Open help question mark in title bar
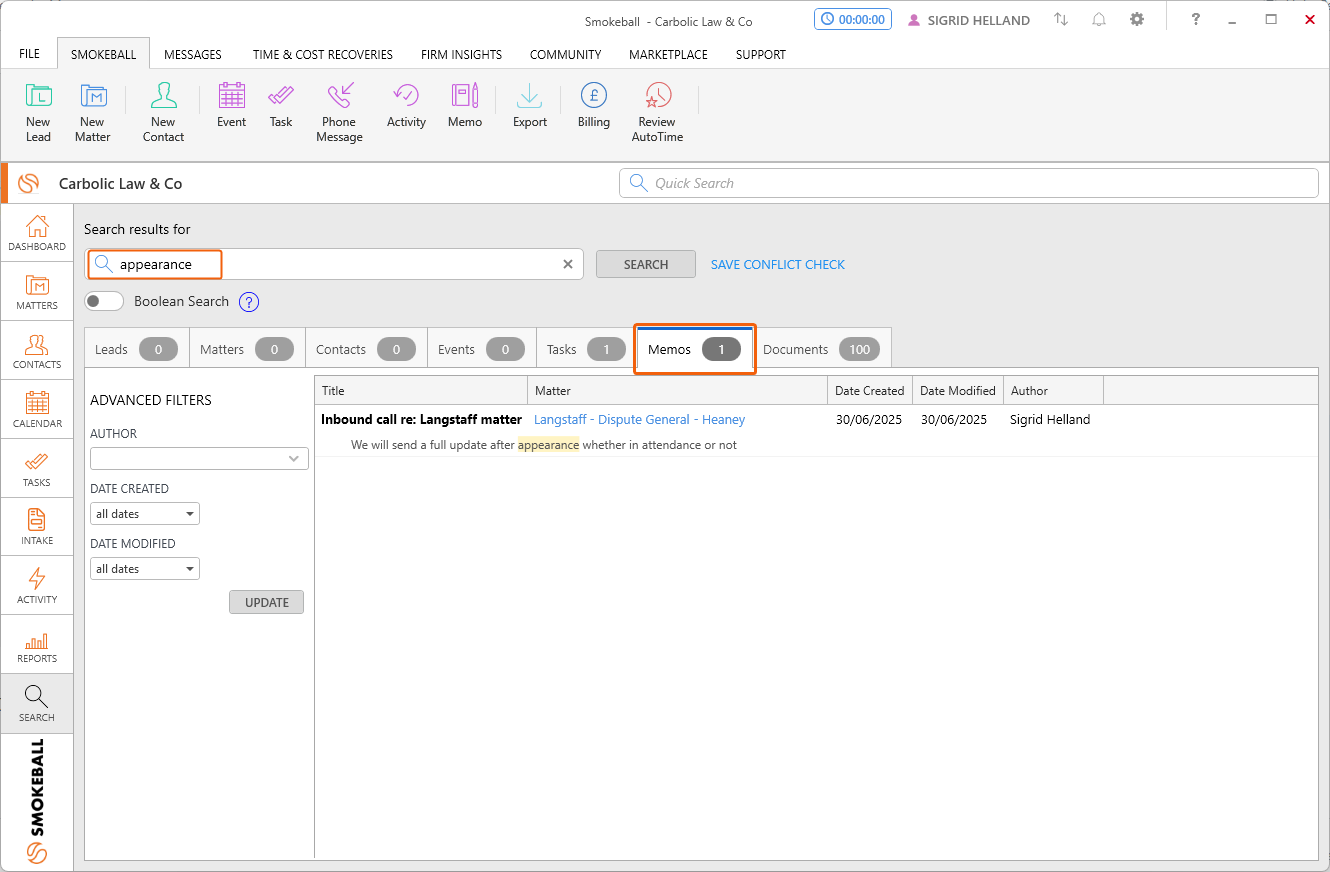Image resolution: width=1330 pixels, height=872 pixels. [x=1195, y=19]
